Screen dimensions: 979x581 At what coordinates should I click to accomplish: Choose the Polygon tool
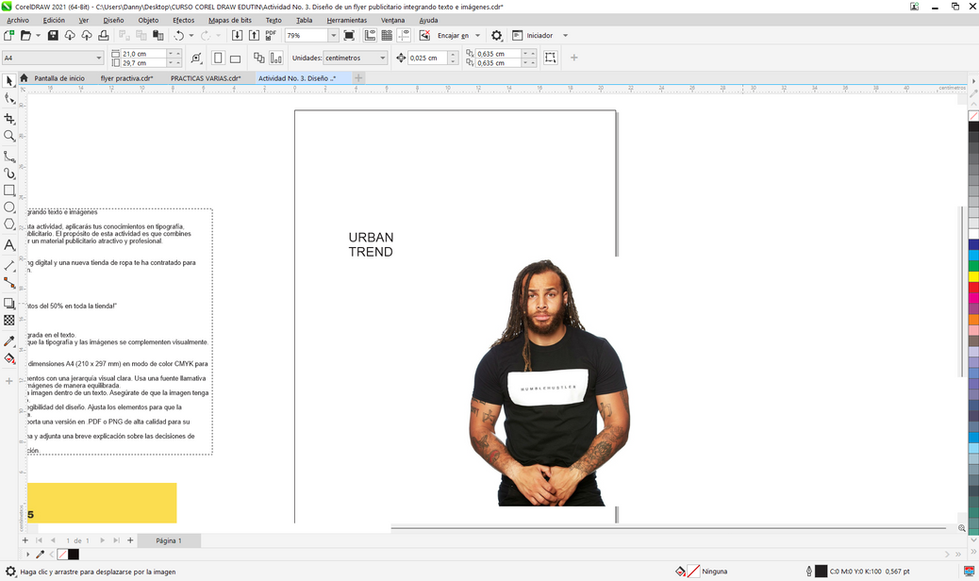click(9, 224)
